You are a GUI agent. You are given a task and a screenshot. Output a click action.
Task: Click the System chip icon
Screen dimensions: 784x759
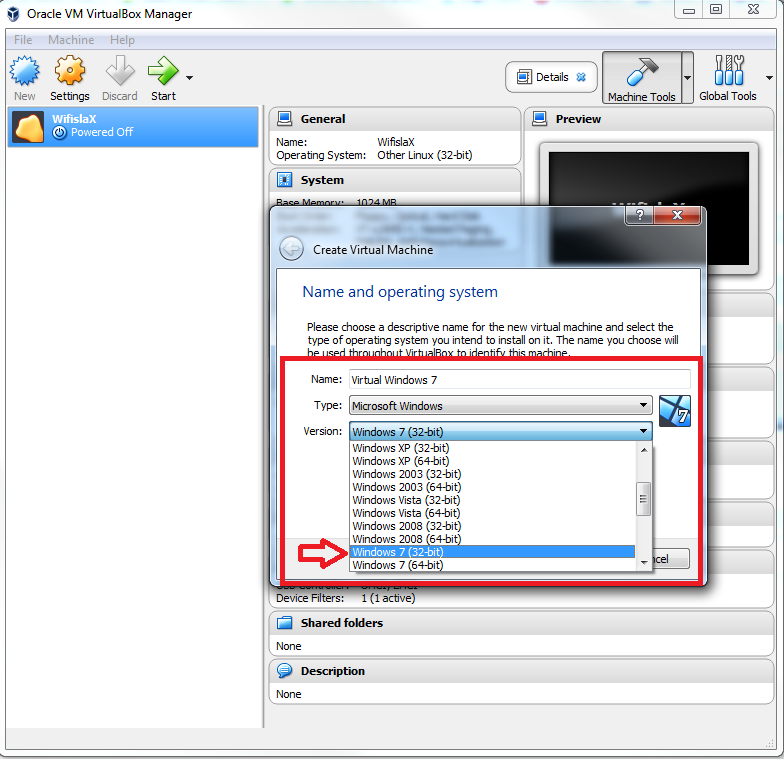[x=284, y=180]
